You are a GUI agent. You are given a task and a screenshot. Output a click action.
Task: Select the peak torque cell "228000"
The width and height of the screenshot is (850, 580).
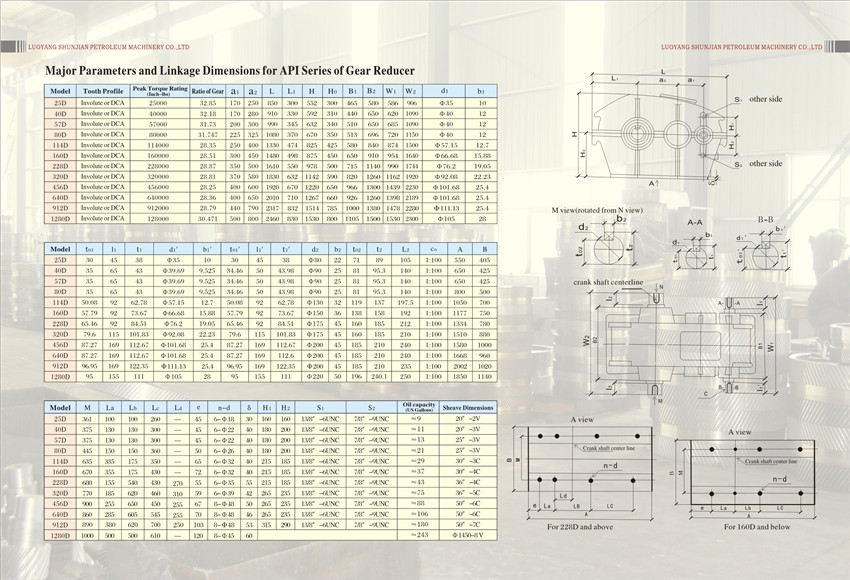(x=158, y=166)
